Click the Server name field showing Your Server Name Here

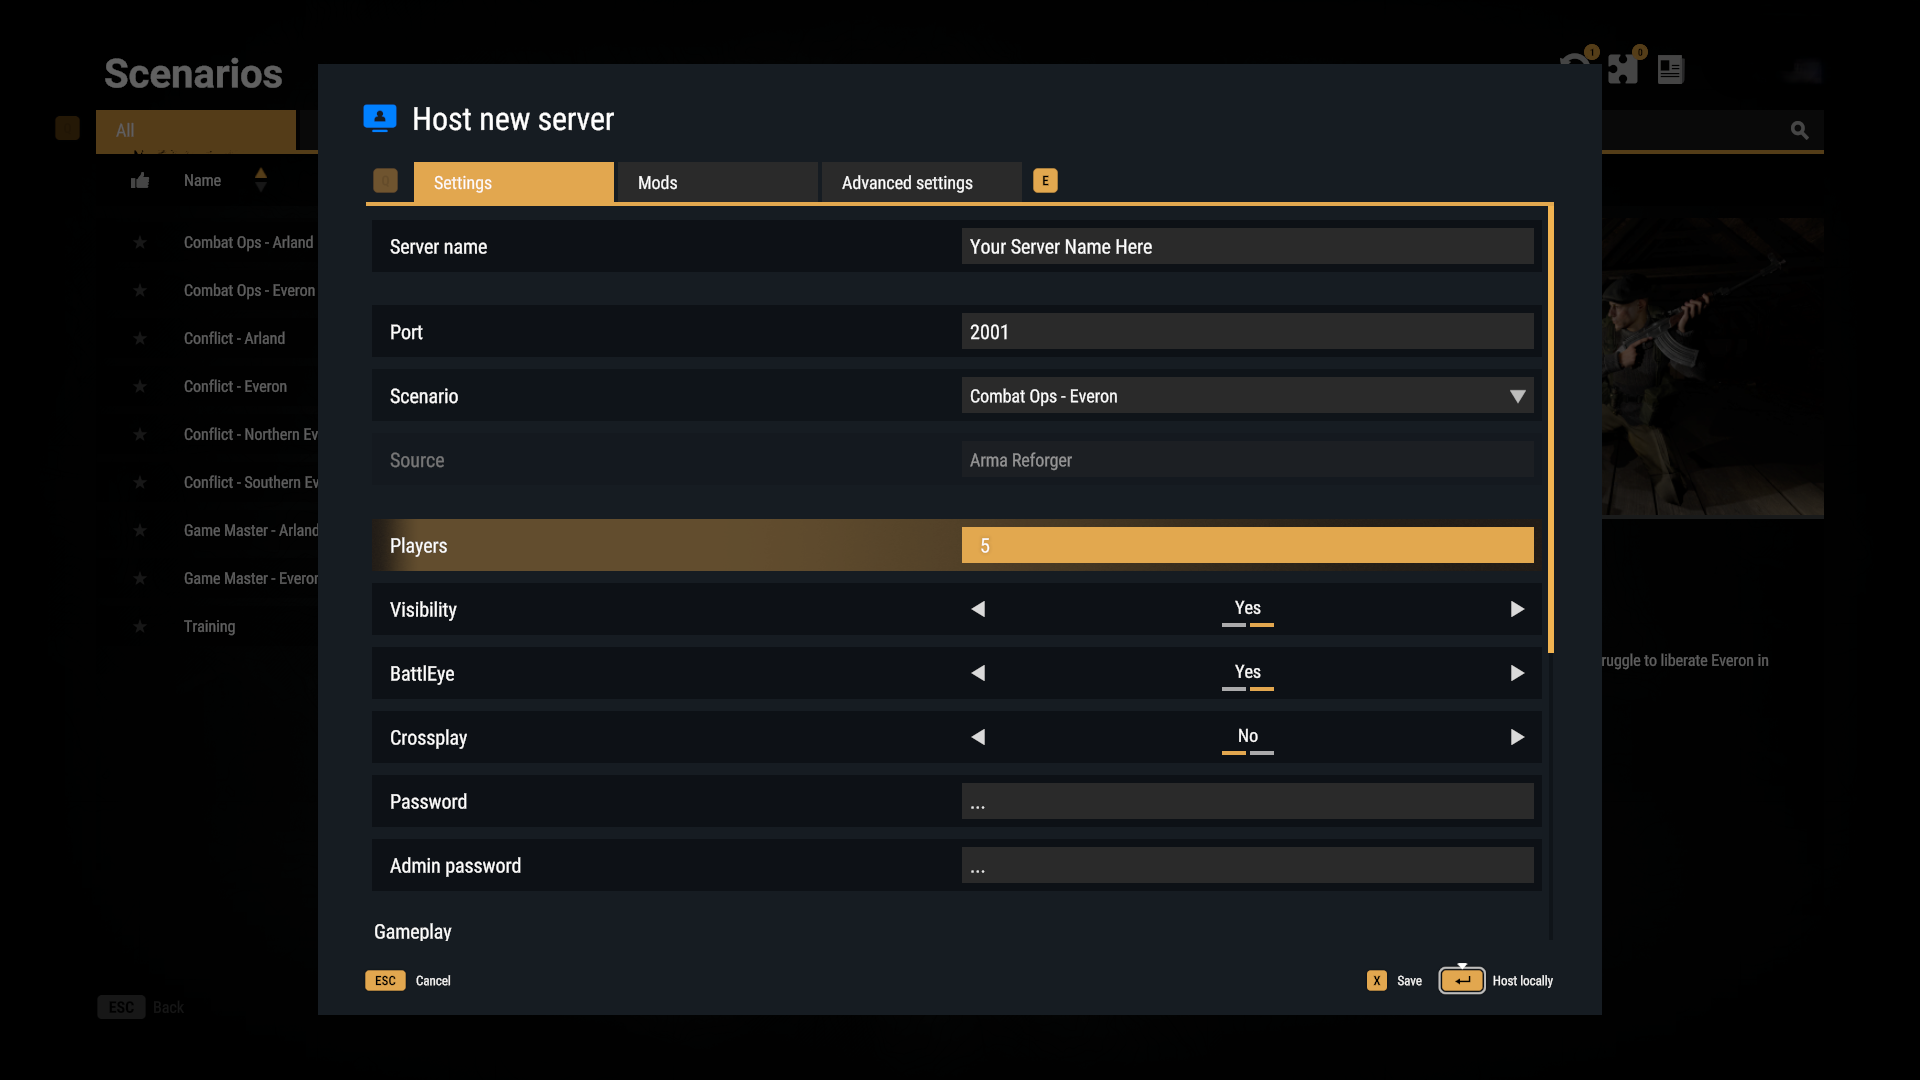(x=1247, y=246)
